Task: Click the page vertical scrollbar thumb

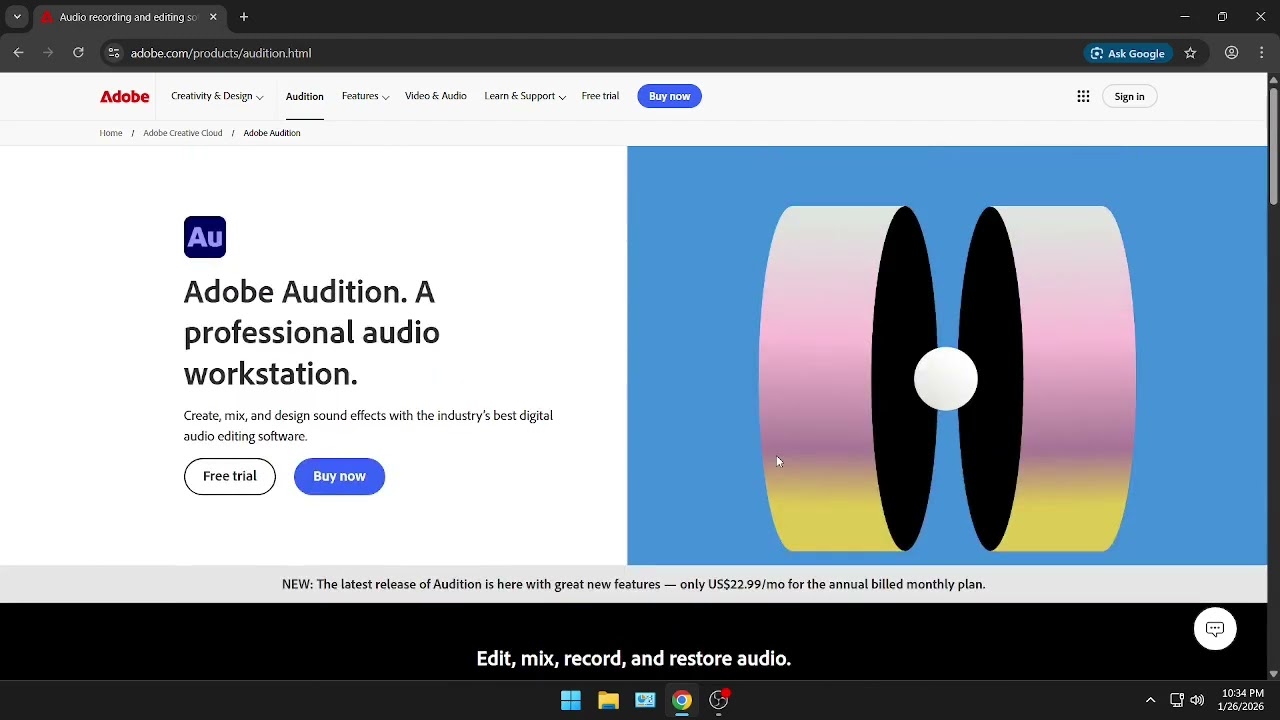Action: coord(1273,146)
